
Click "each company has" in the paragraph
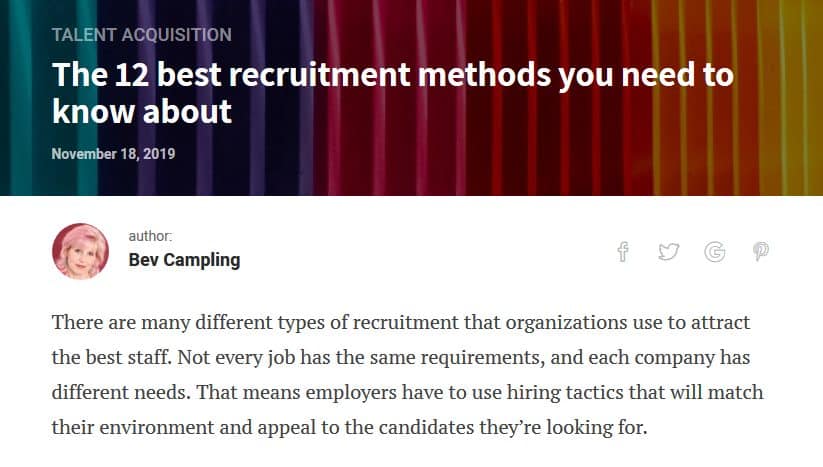(672, 358)
